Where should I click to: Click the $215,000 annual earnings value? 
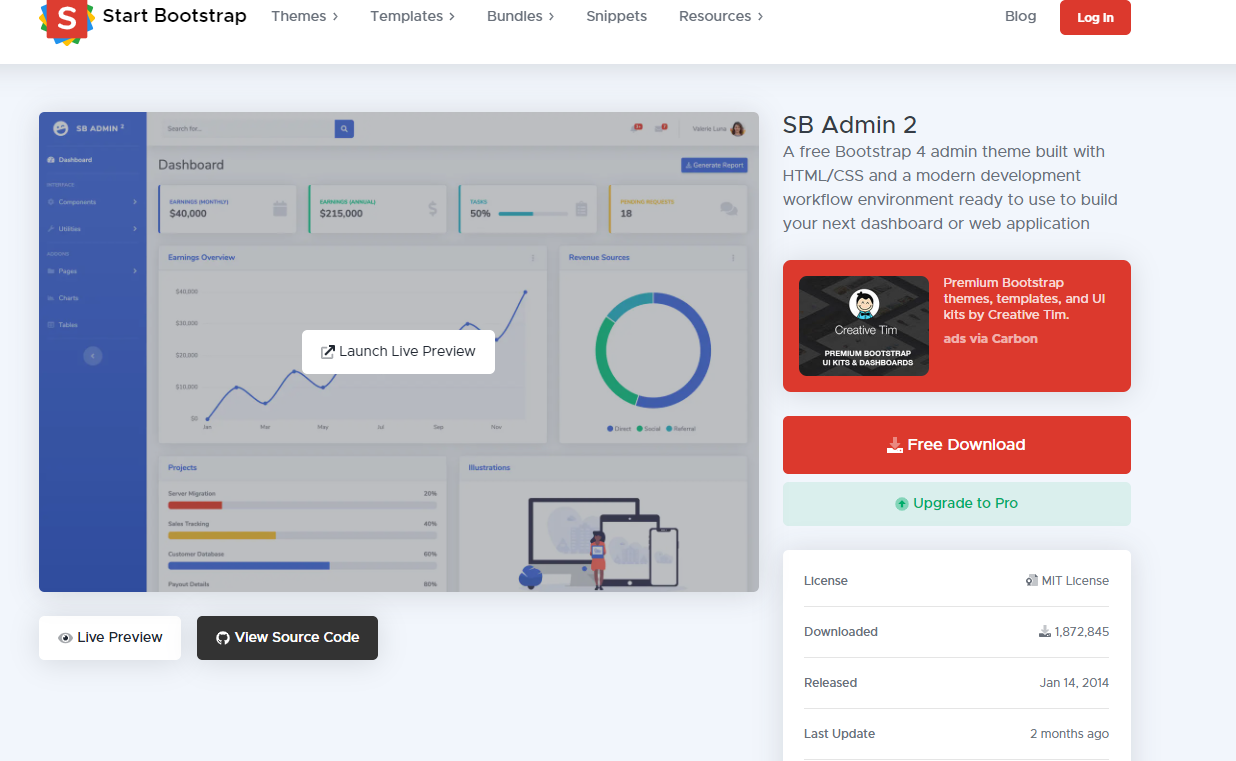click(x=341, y=214)
